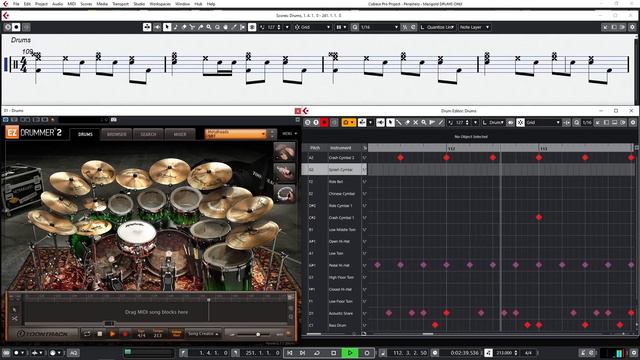
Task: Open Score Editor setup gear icon
Action: pyautogui.click(x=632, y=27)
